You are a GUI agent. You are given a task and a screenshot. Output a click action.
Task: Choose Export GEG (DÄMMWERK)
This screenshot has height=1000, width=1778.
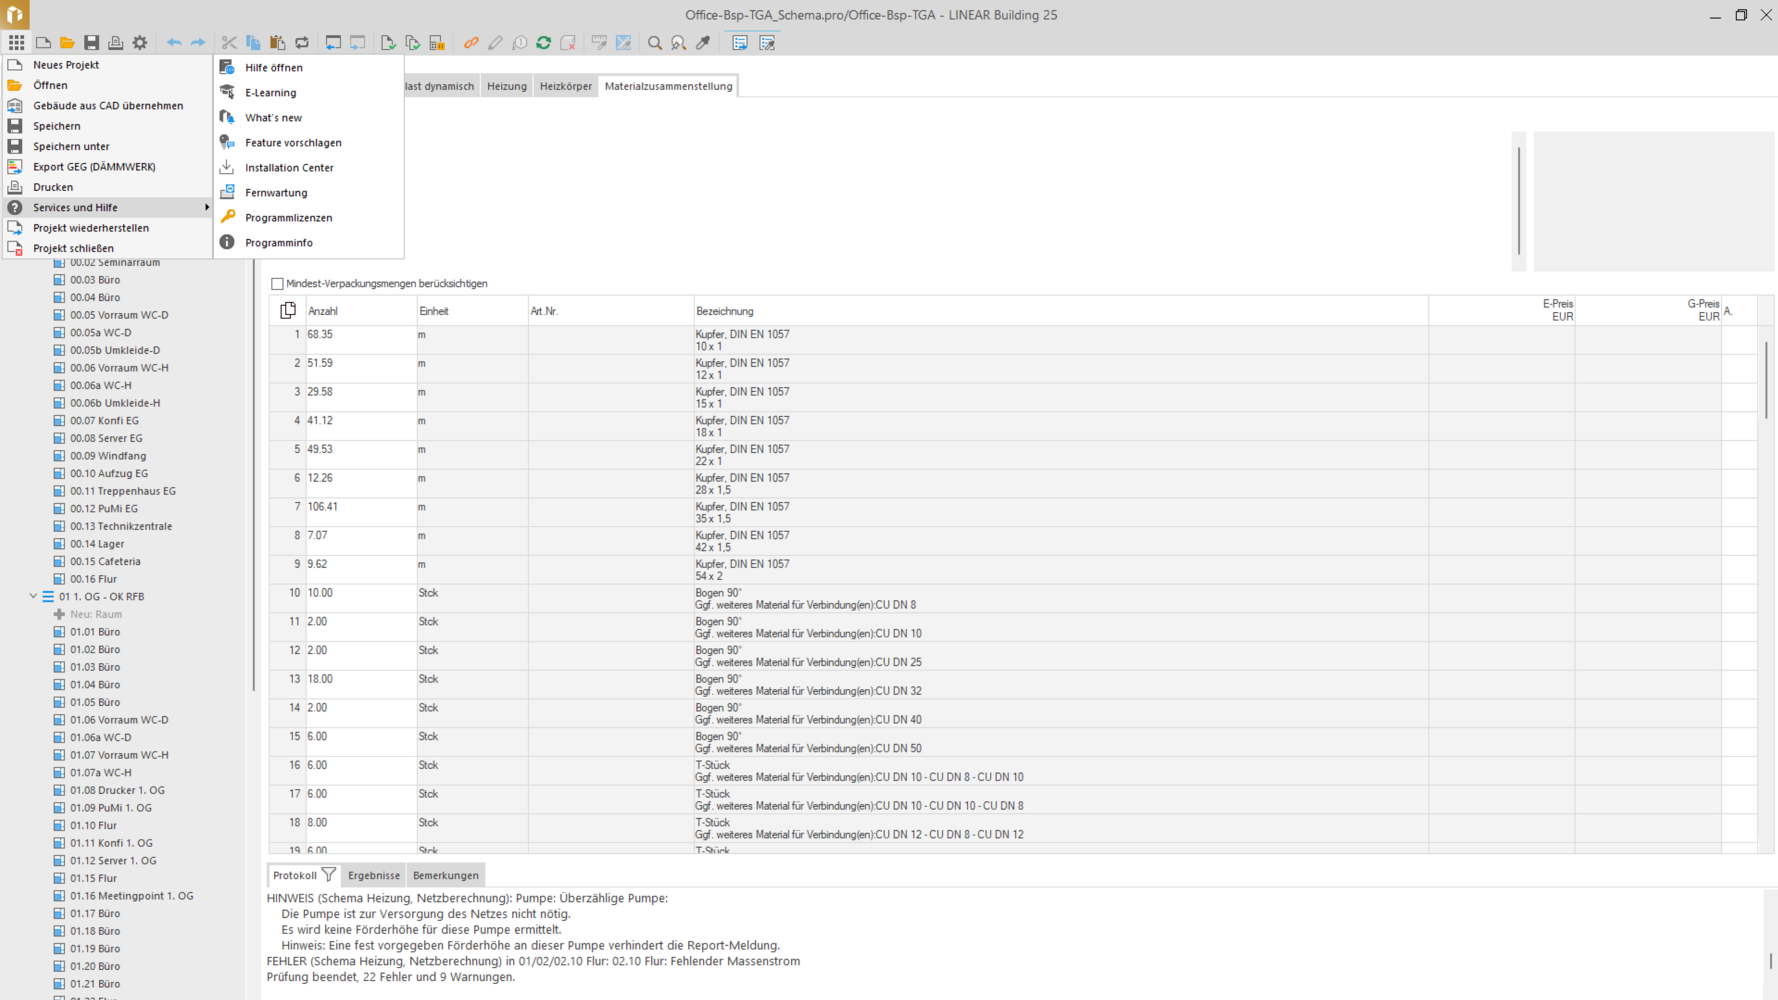[x=108, y=167]
